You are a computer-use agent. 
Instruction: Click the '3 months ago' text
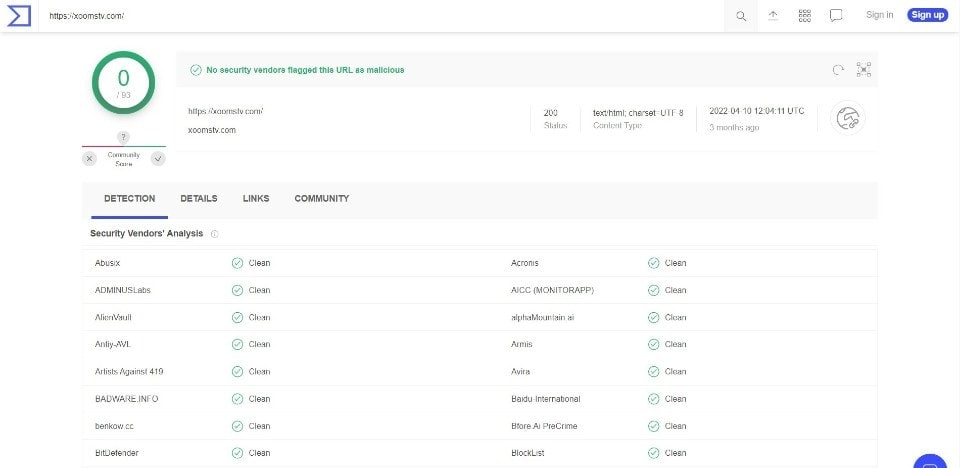734,127
